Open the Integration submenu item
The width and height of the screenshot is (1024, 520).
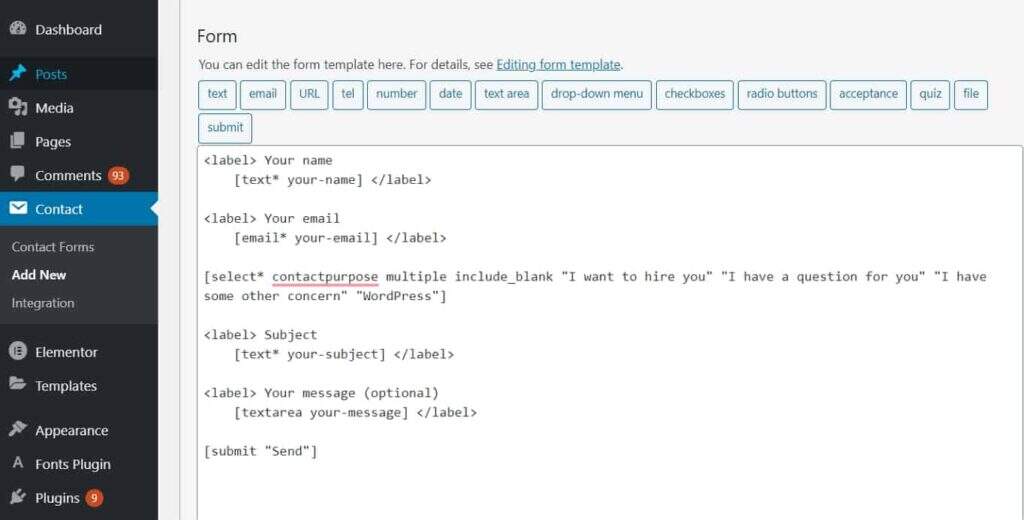43,303
